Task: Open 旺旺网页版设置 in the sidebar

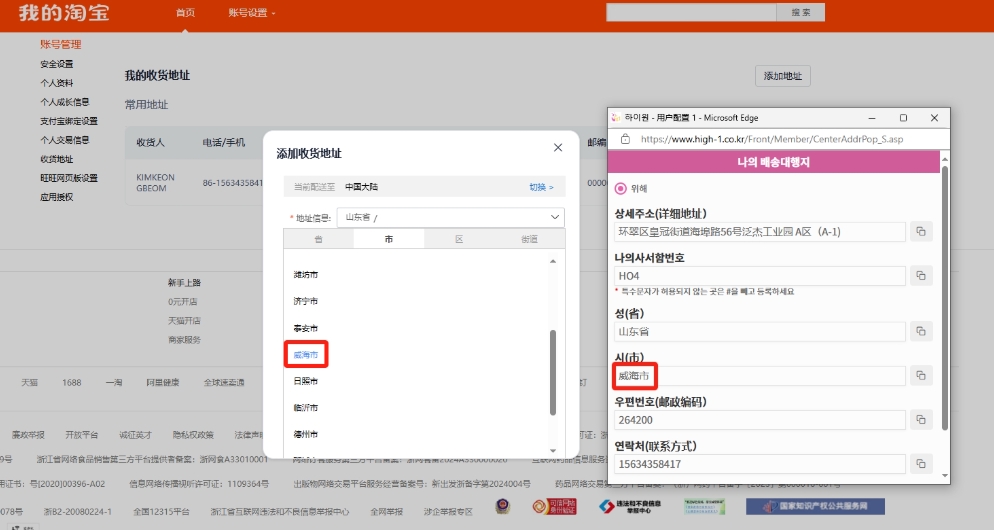Action: (x=68, y=178)
